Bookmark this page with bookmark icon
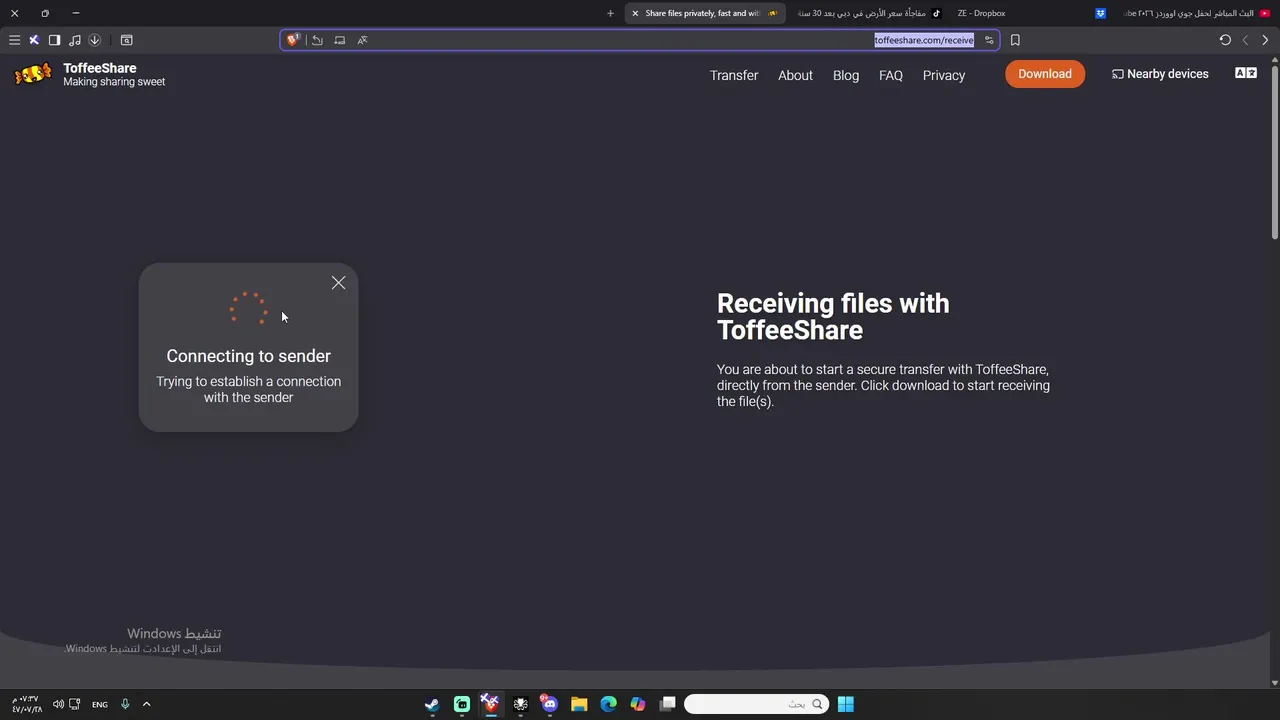 click(1015, 40)
